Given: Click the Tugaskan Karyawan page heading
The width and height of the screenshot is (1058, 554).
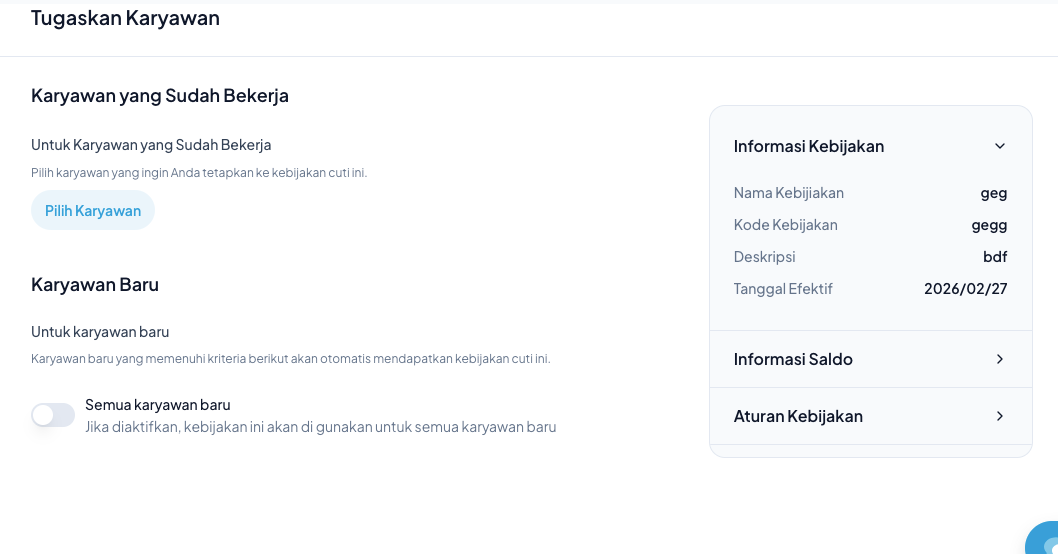Looking at the screenshot, I should pyautogui.click(x=125, y=18).
